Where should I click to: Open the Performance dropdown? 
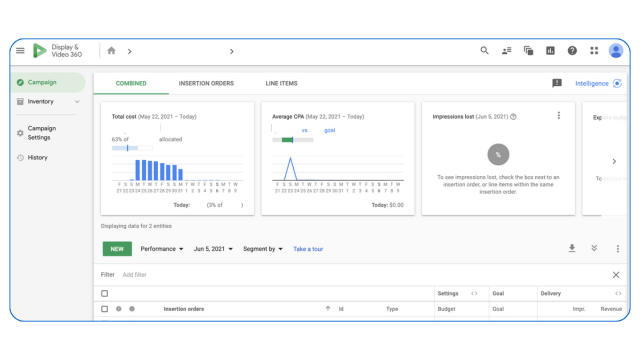[x=162, y=249]
